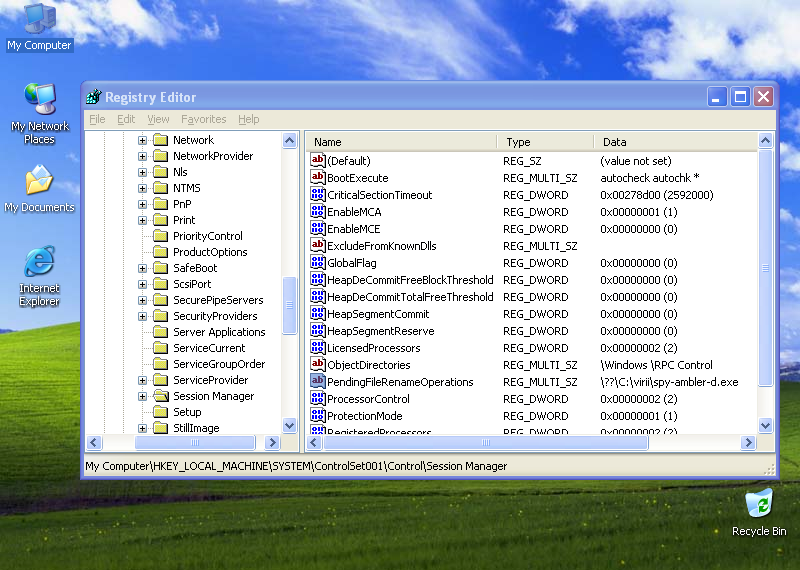Expand the PnP key
800x570 pixels.
142,204
